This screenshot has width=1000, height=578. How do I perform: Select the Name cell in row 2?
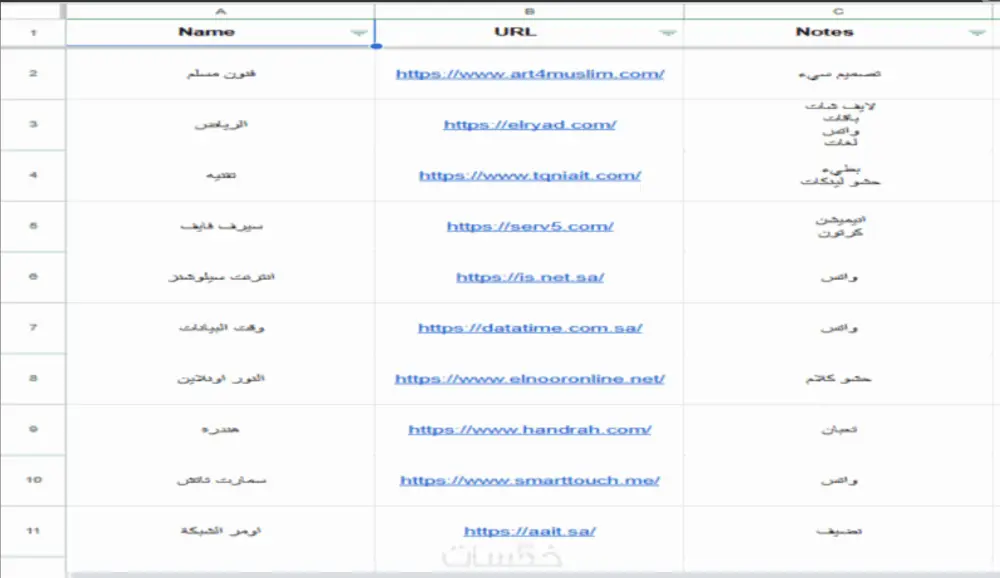point(221,73)
